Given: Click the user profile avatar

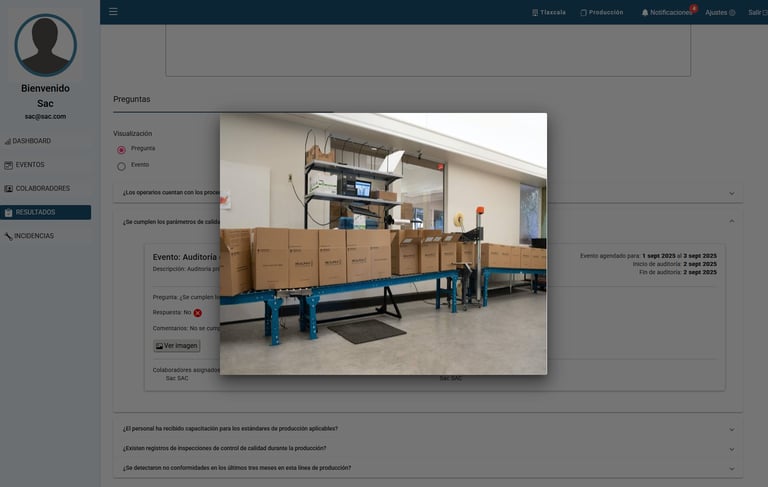Looking at the screenshot, I should click(46, 45).
